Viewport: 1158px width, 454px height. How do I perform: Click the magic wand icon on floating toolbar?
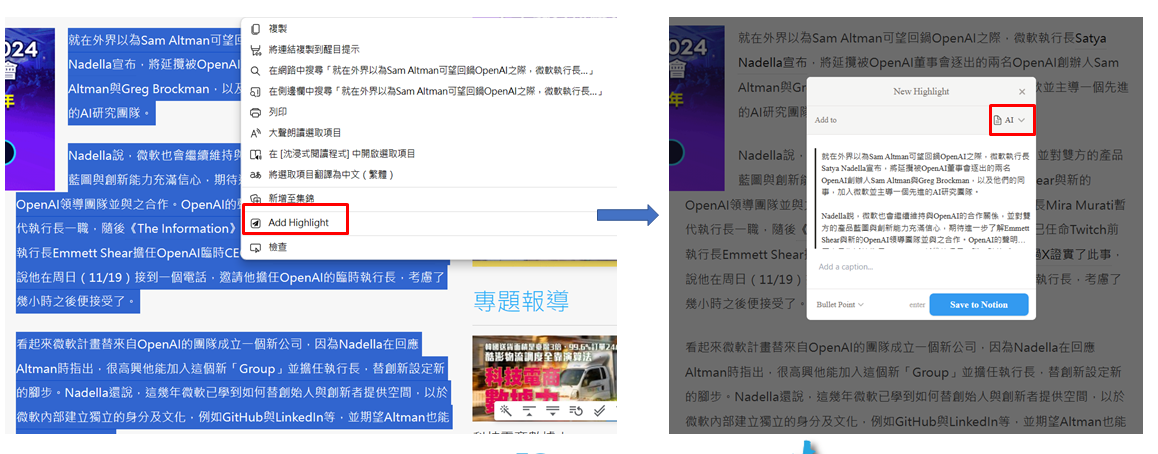507,410
